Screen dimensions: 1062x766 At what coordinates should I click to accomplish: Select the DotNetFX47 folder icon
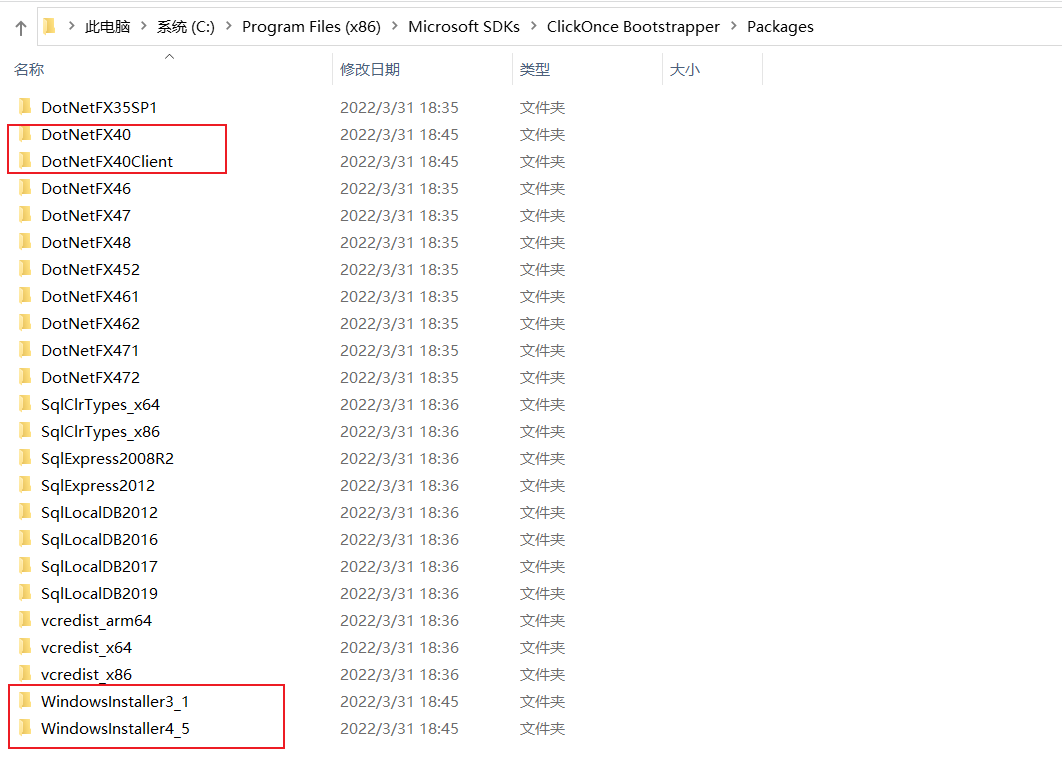25,215
